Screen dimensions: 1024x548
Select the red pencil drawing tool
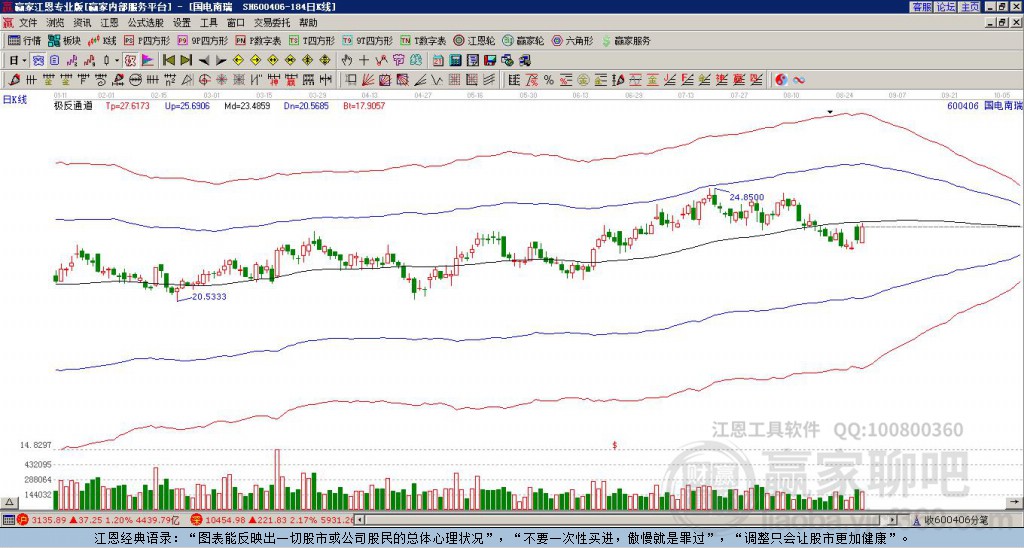click(x=14, y=80)
